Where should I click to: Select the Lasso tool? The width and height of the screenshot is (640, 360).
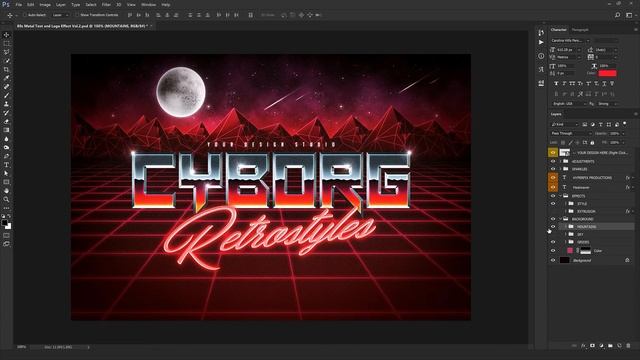coord(6,52)
